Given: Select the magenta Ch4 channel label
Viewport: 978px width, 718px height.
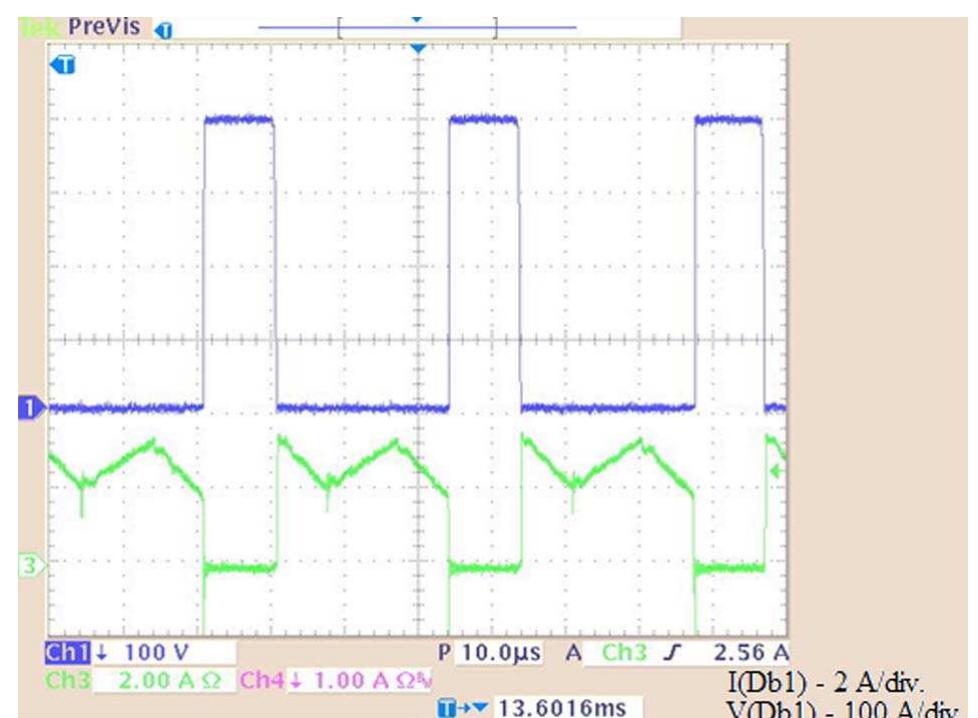Looking at the screenshot, I should (263, 680).
